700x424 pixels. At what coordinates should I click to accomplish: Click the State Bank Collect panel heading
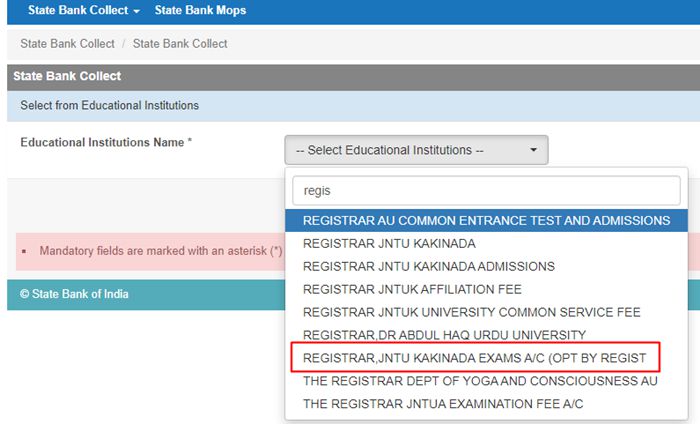click(67, 76)
